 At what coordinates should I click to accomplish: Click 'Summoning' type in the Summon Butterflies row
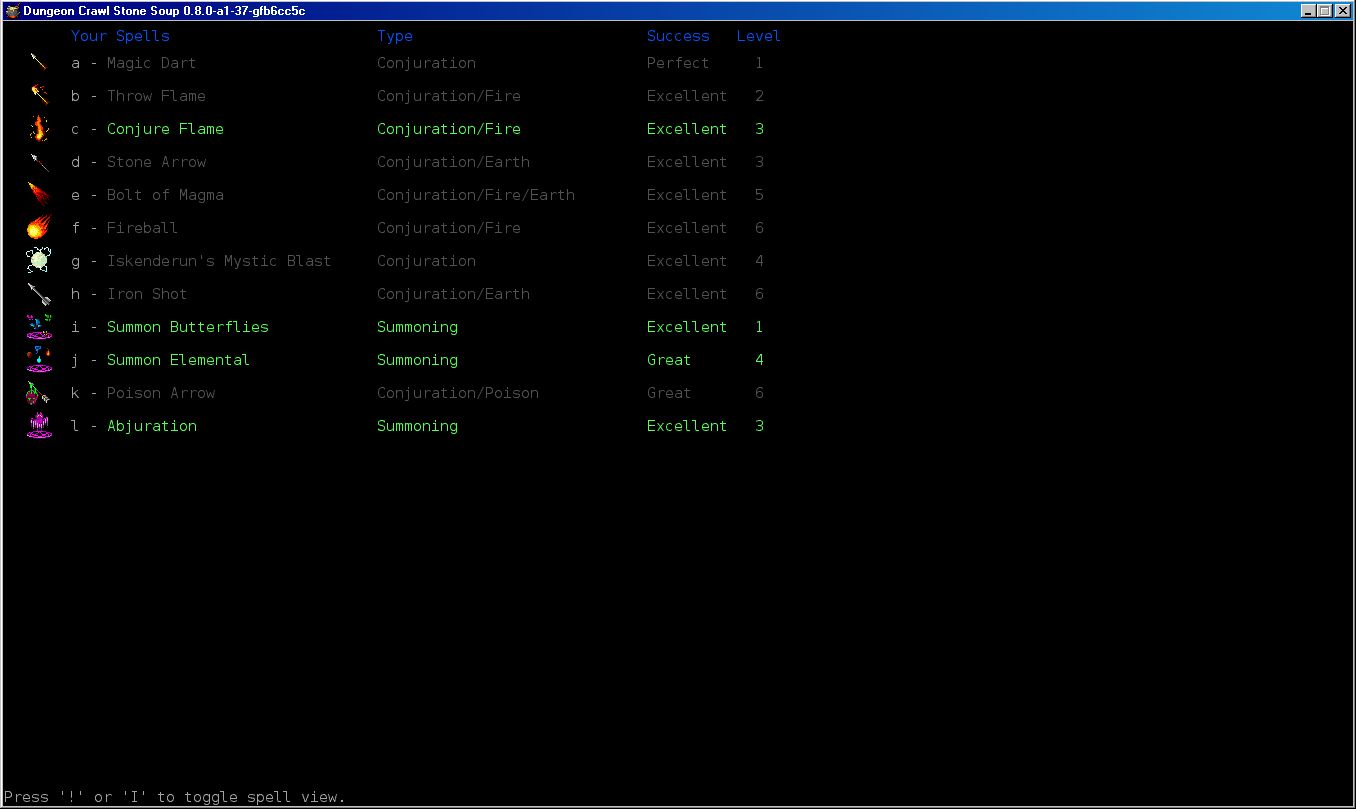coord(417,327)
